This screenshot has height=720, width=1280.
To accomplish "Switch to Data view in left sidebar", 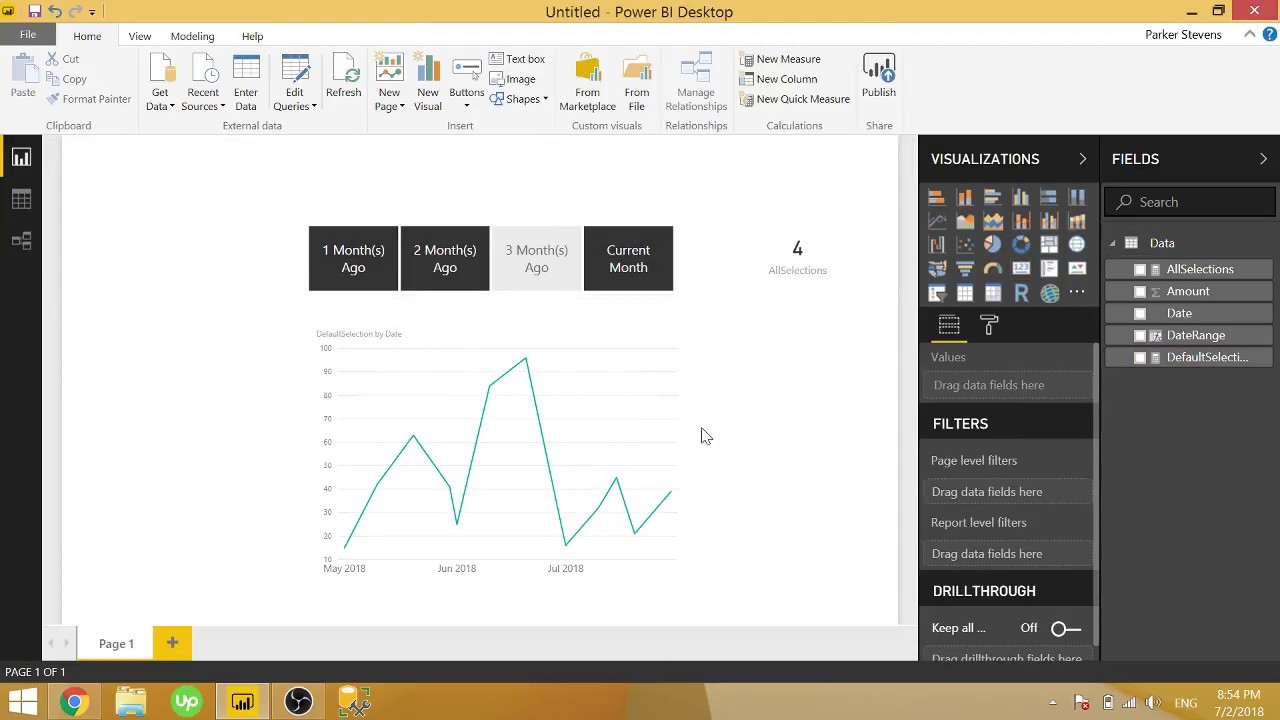I will point(21,200).
